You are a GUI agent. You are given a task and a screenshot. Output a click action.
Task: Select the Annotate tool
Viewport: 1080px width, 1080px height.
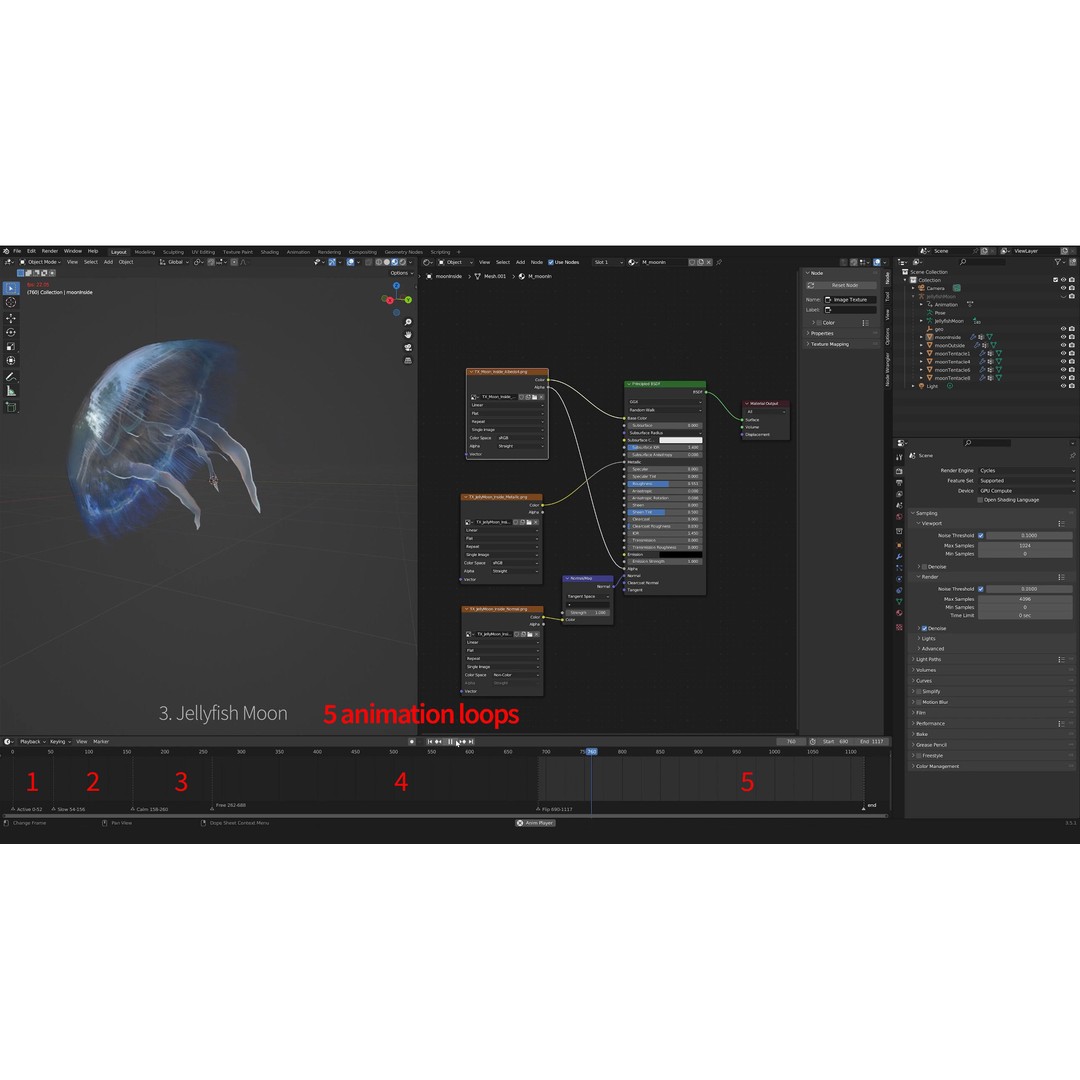pos(11,377)
